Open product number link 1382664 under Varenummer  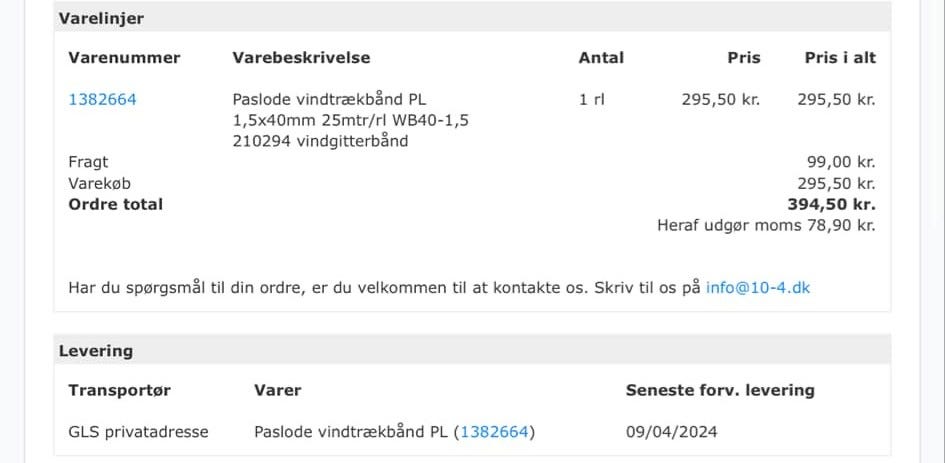(x=102, y=99)
